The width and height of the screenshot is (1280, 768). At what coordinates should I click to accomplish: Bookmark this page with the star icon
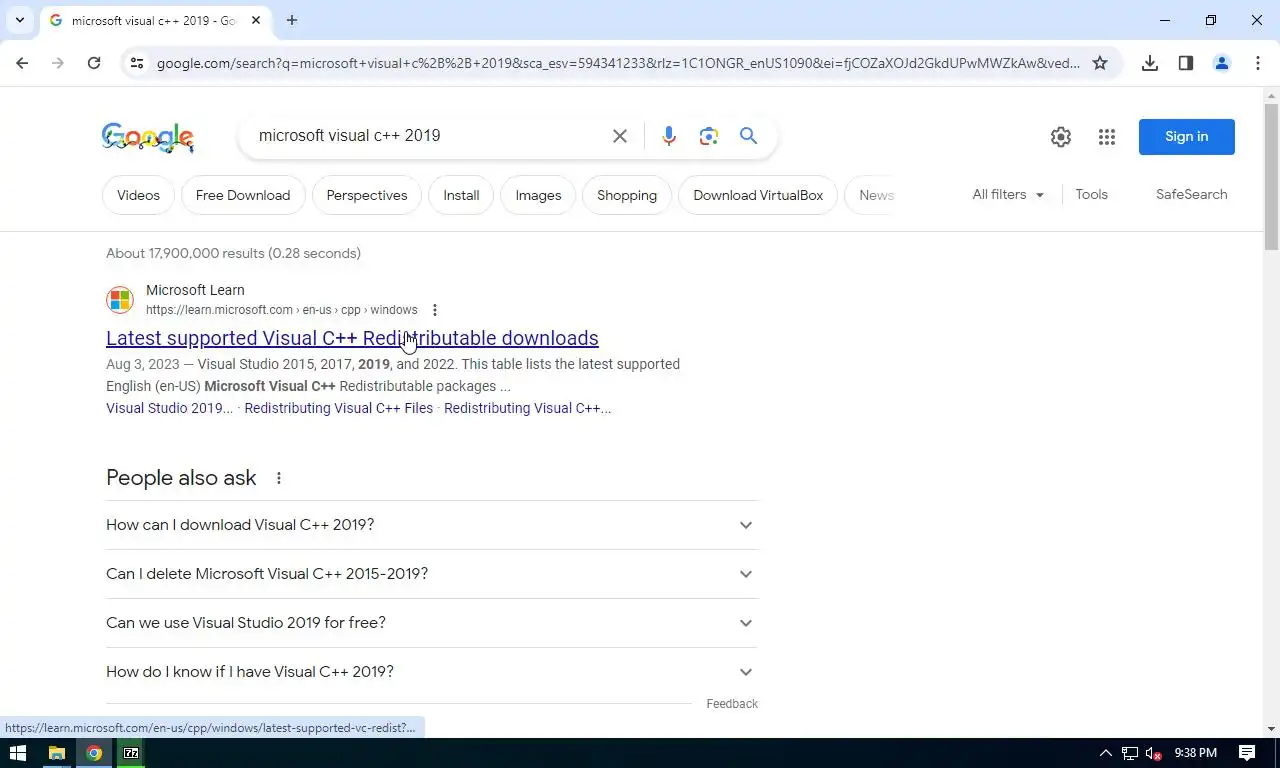[x=1100, y=63]
